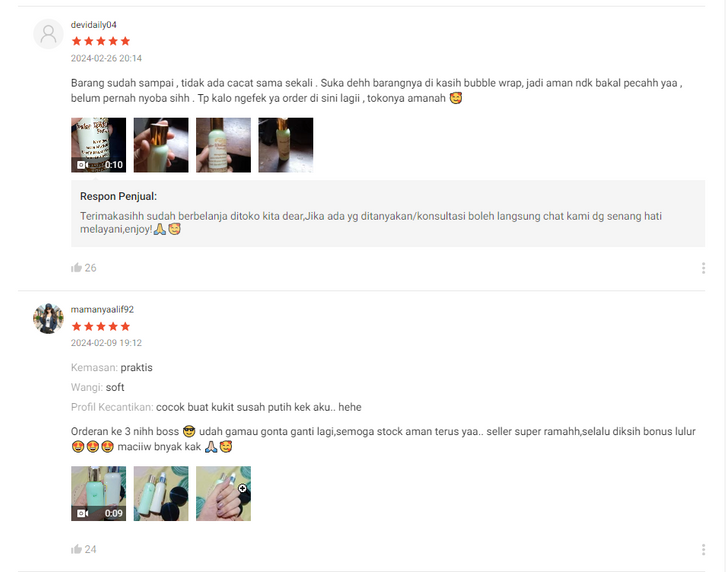Open mamanyaalif92's second photo with two bottles

click(161, 493)
